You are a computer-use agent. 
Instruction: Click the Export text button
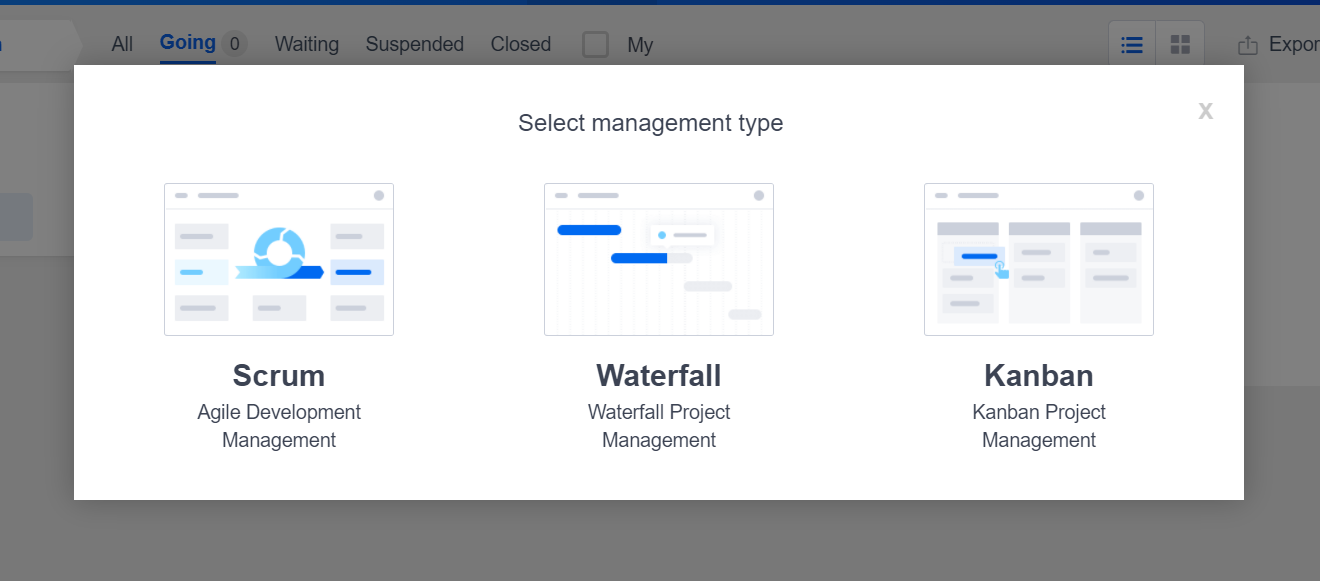pos(1293,45)
